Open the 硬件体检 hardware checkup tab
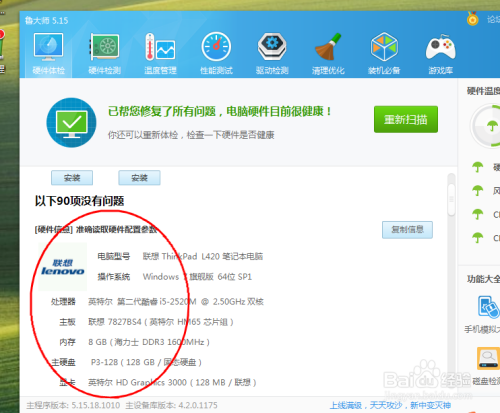 pos(48,54)
